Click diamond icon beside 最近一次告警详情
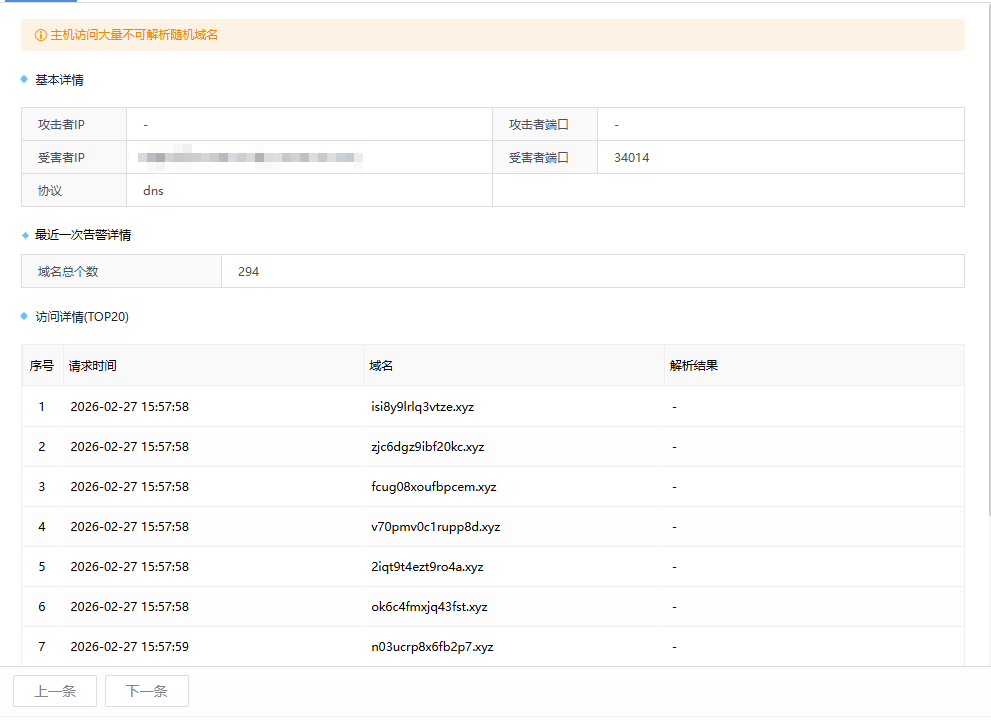This screenshot has width=991, height=721. [24, 235]
